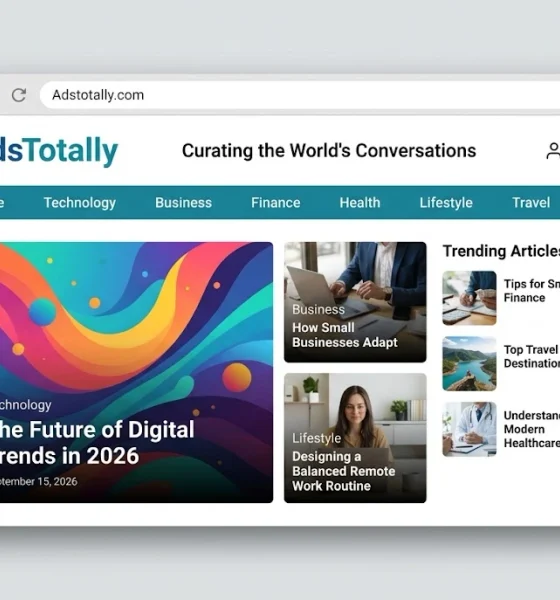Click the Lifestyle category label on card
Image resolution: width=560 pixels, height=600 pixels.
(316, 438)
